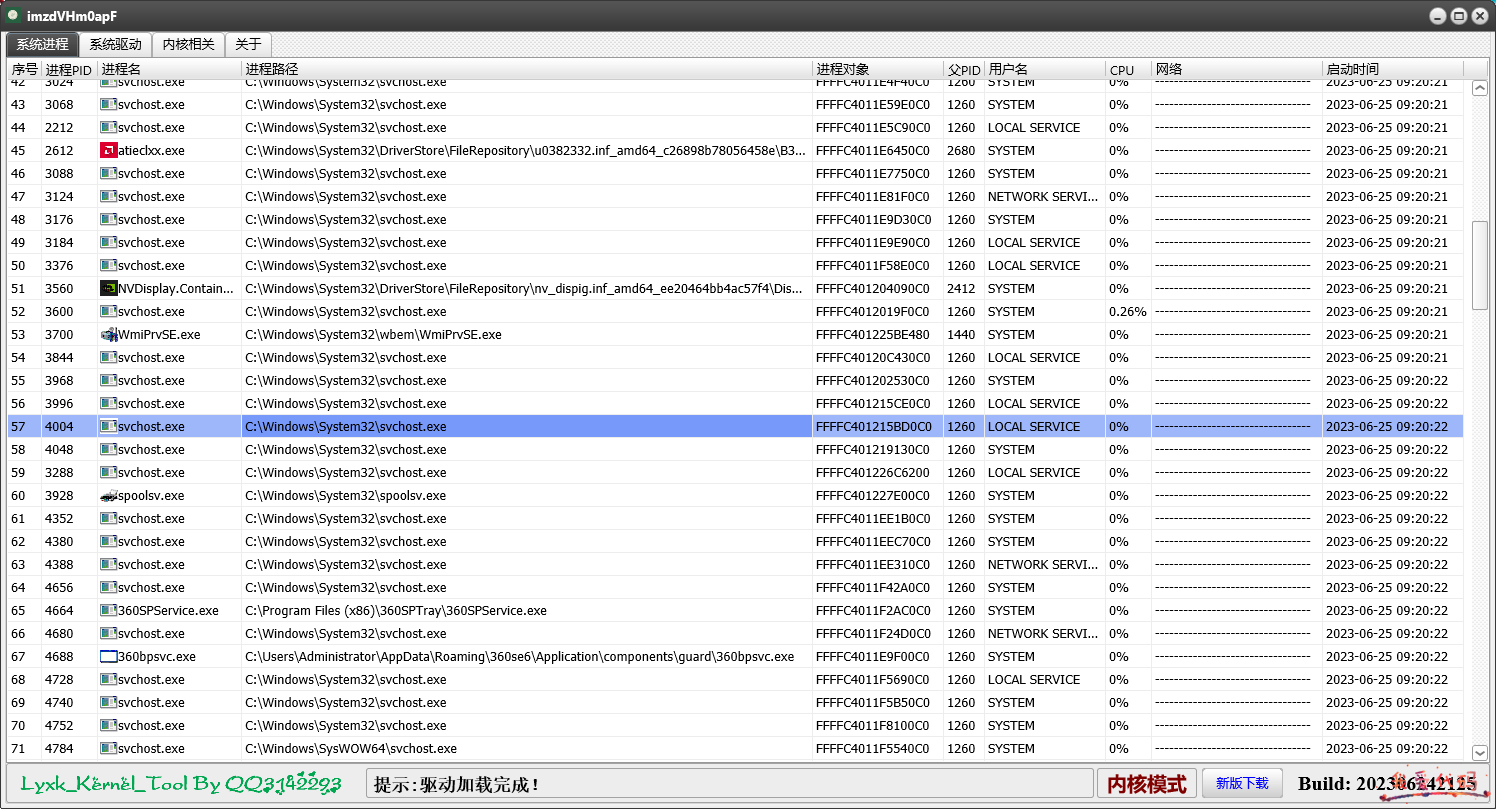Click the svchost.exe icon for PID 4784
Image resolution: width=1496 pixels, height=809 pixels.
109,749
